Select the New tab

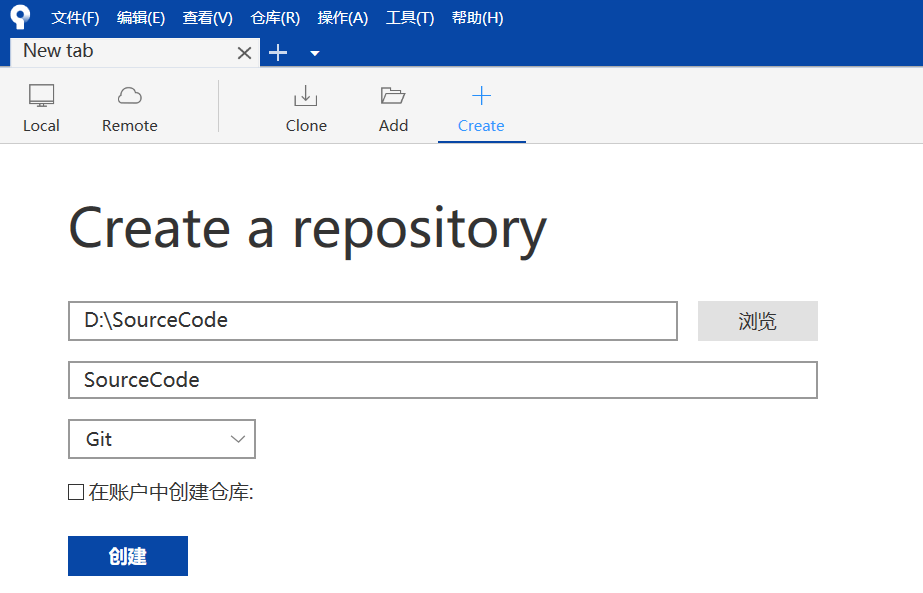tap(120, 51)
